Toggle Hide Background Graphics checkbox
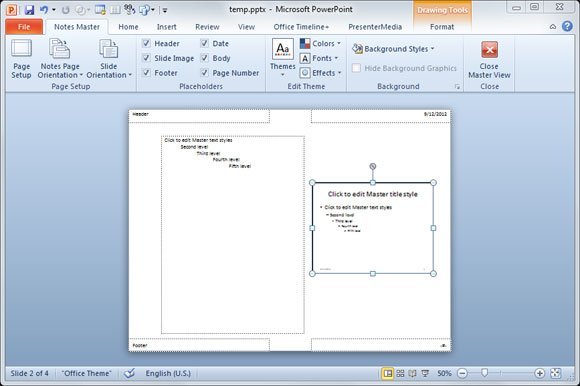Screen dimensions: 580x386 pos(356,68)
